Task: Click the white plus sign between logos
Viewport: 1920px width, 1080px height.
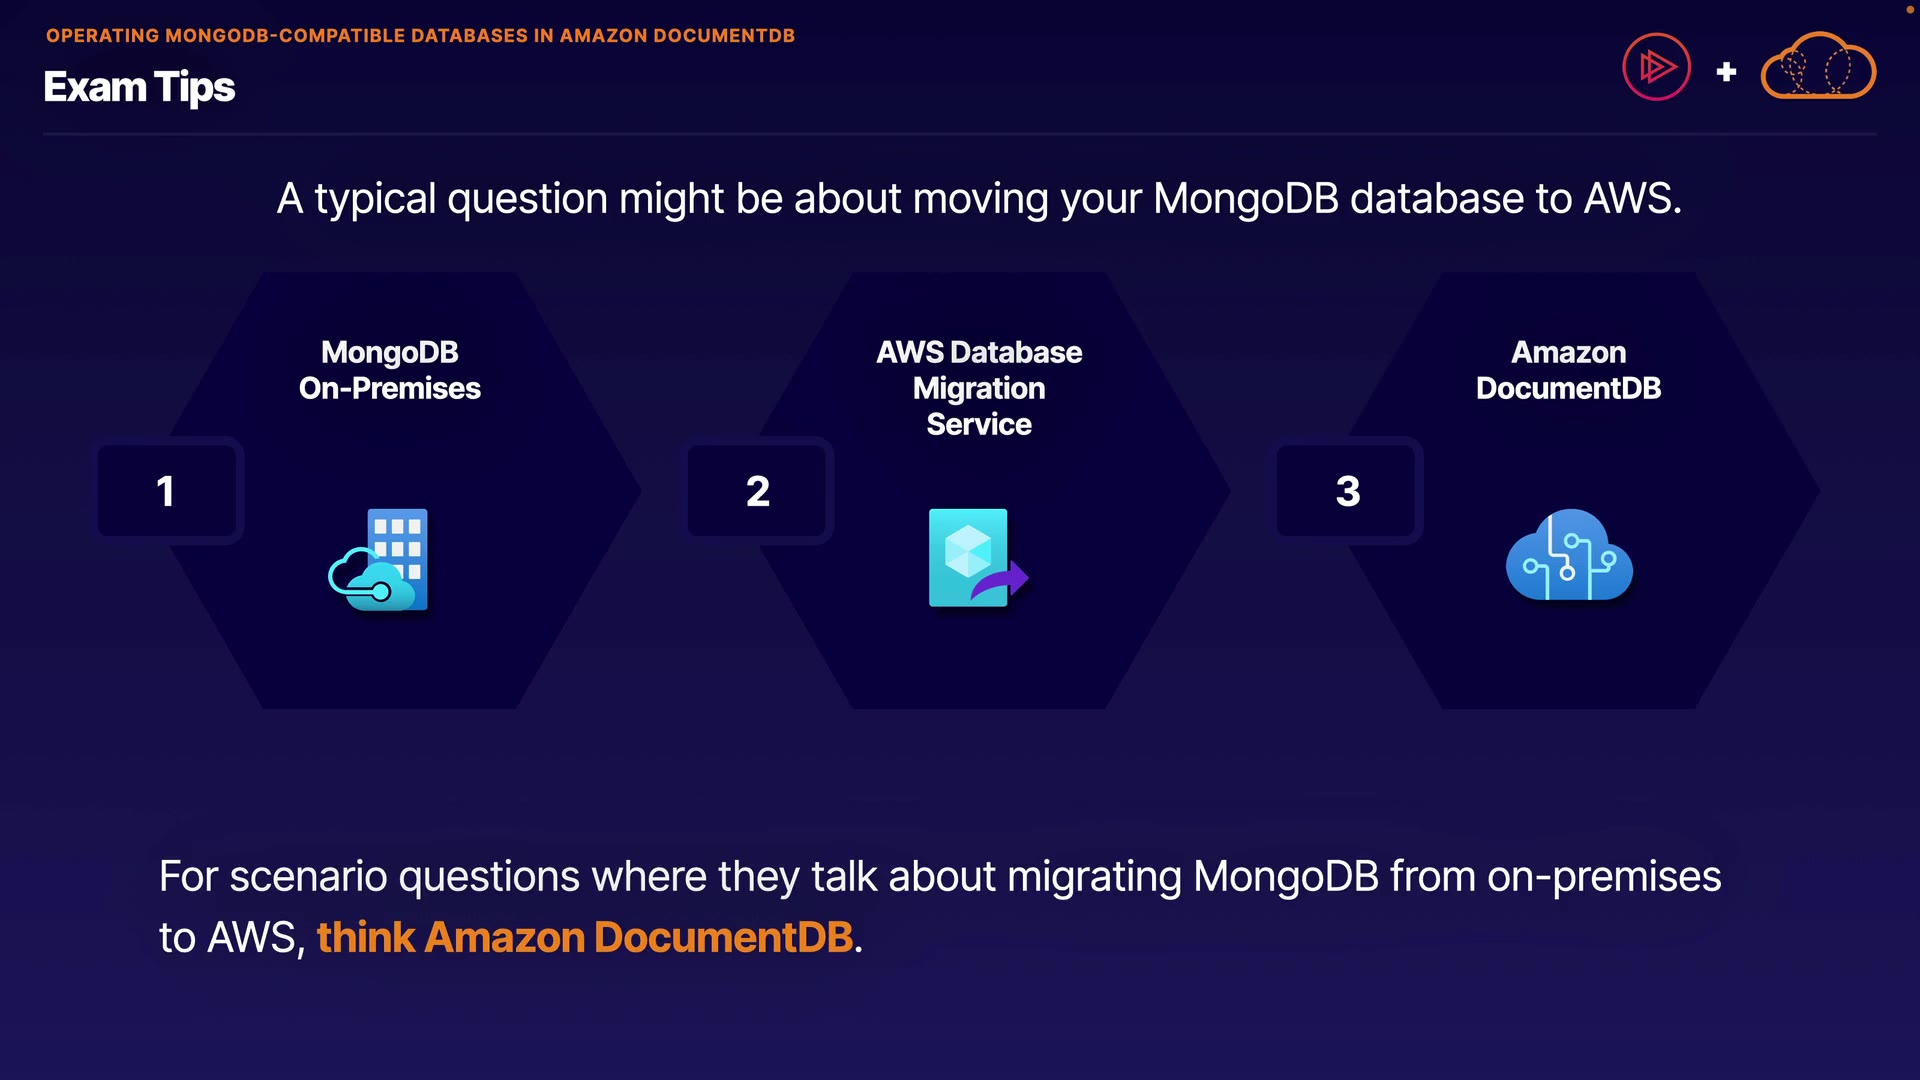Action: (x=1726, y=72)
